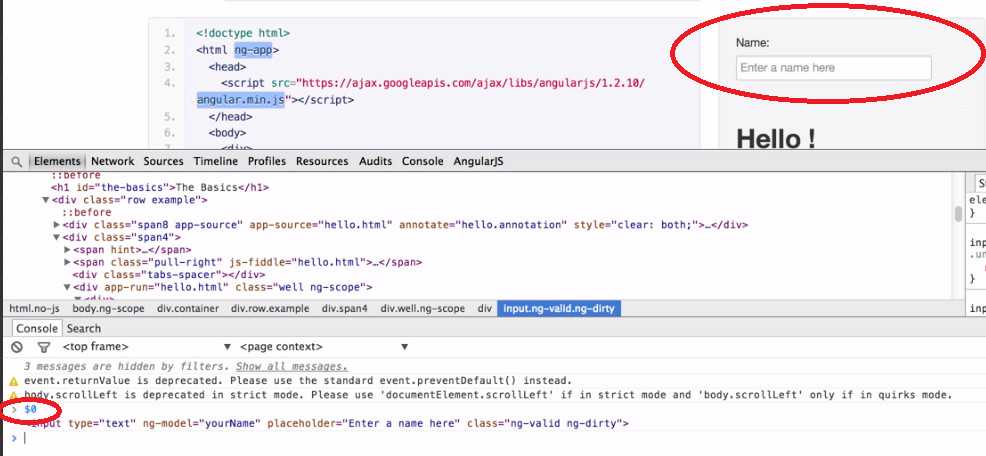Click the body.scrollLeft is deprecated warning text
This screenshot has height=456, width=986.
click(x=488, y=396)
